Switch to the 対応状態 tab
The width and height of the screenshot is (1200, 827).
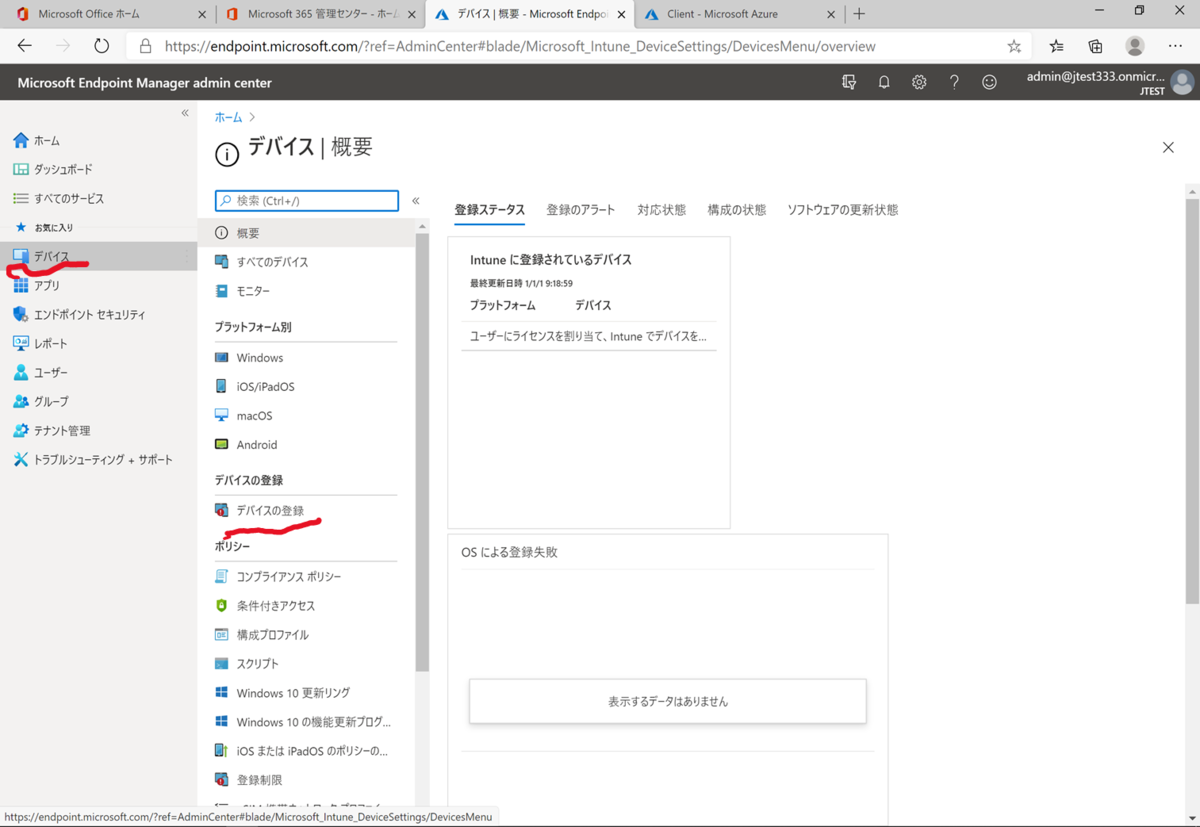[662, 210]
